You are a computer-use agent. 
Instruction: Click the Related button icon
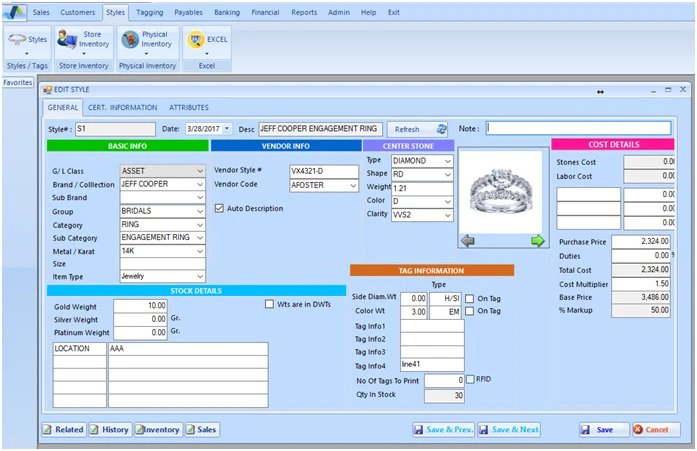click(x=48, y=430)
